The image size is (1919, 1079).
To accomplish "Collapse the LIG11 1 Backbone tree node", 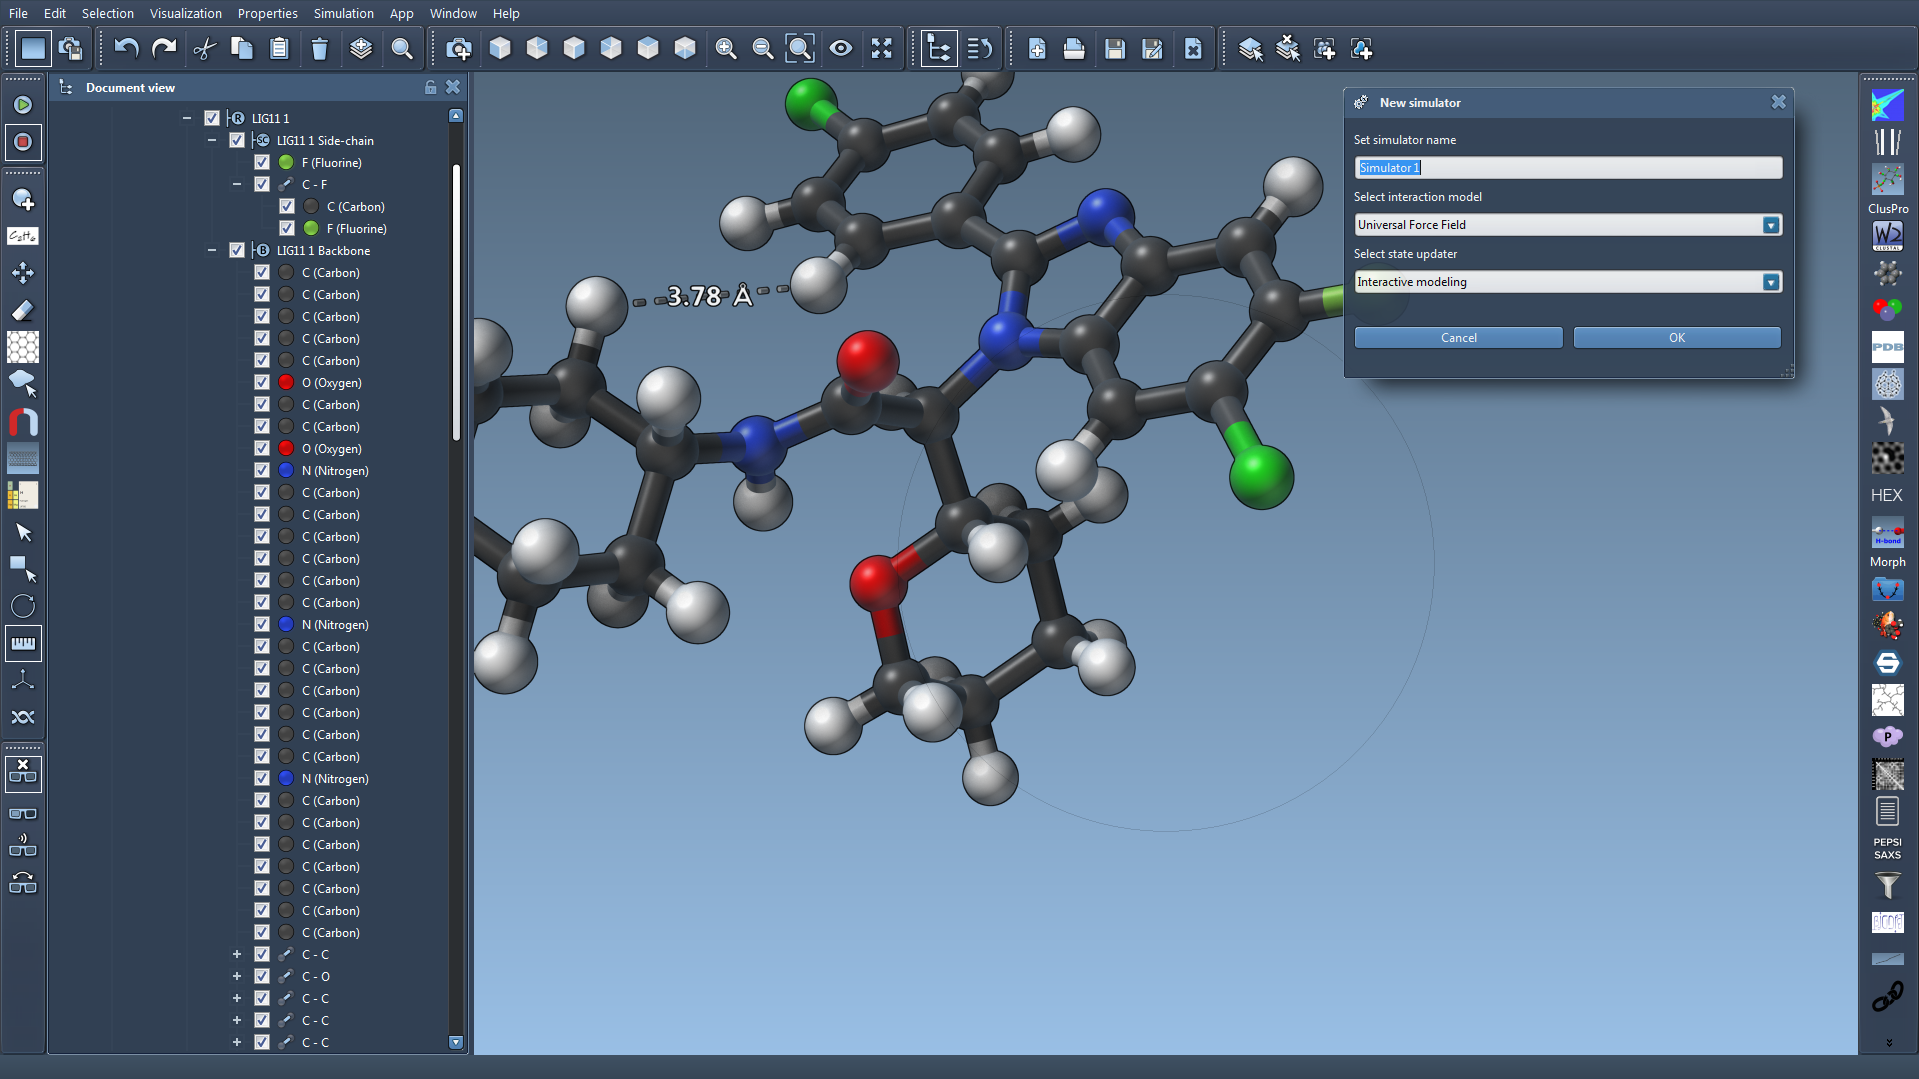I will pos(212,250).
